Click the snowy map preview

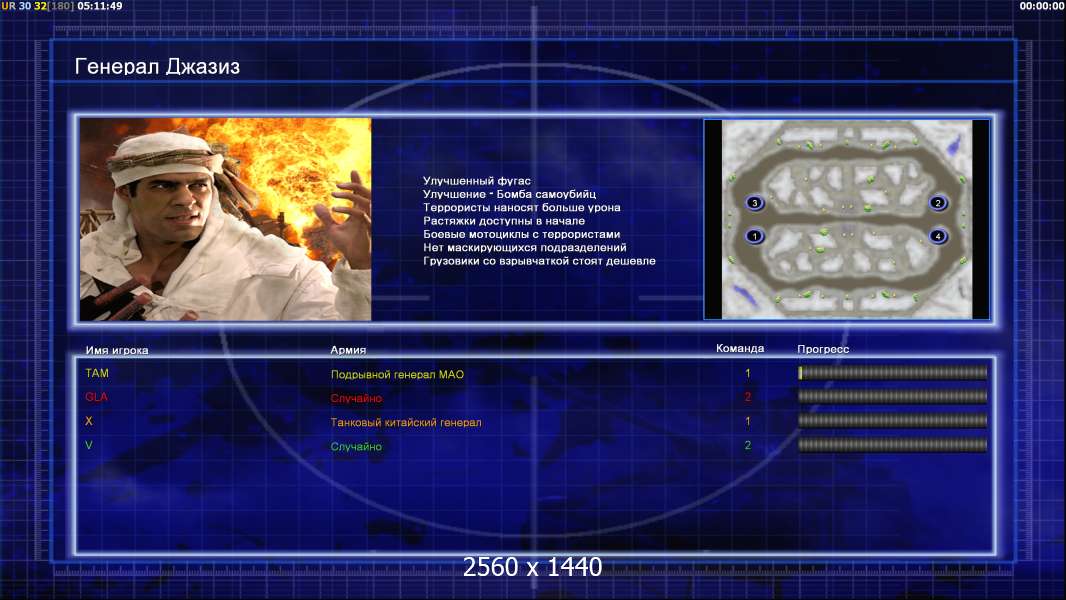[x=846, y=219]
